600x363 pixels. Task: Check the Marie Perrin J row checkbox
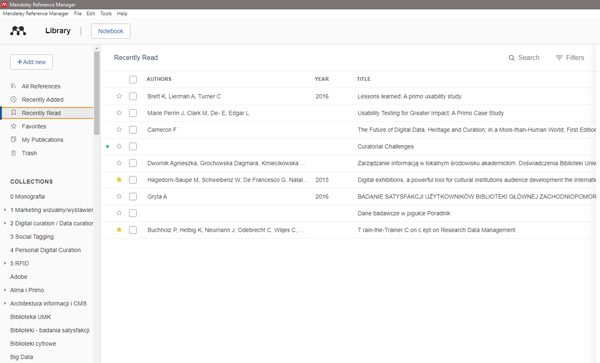point(133,113)
